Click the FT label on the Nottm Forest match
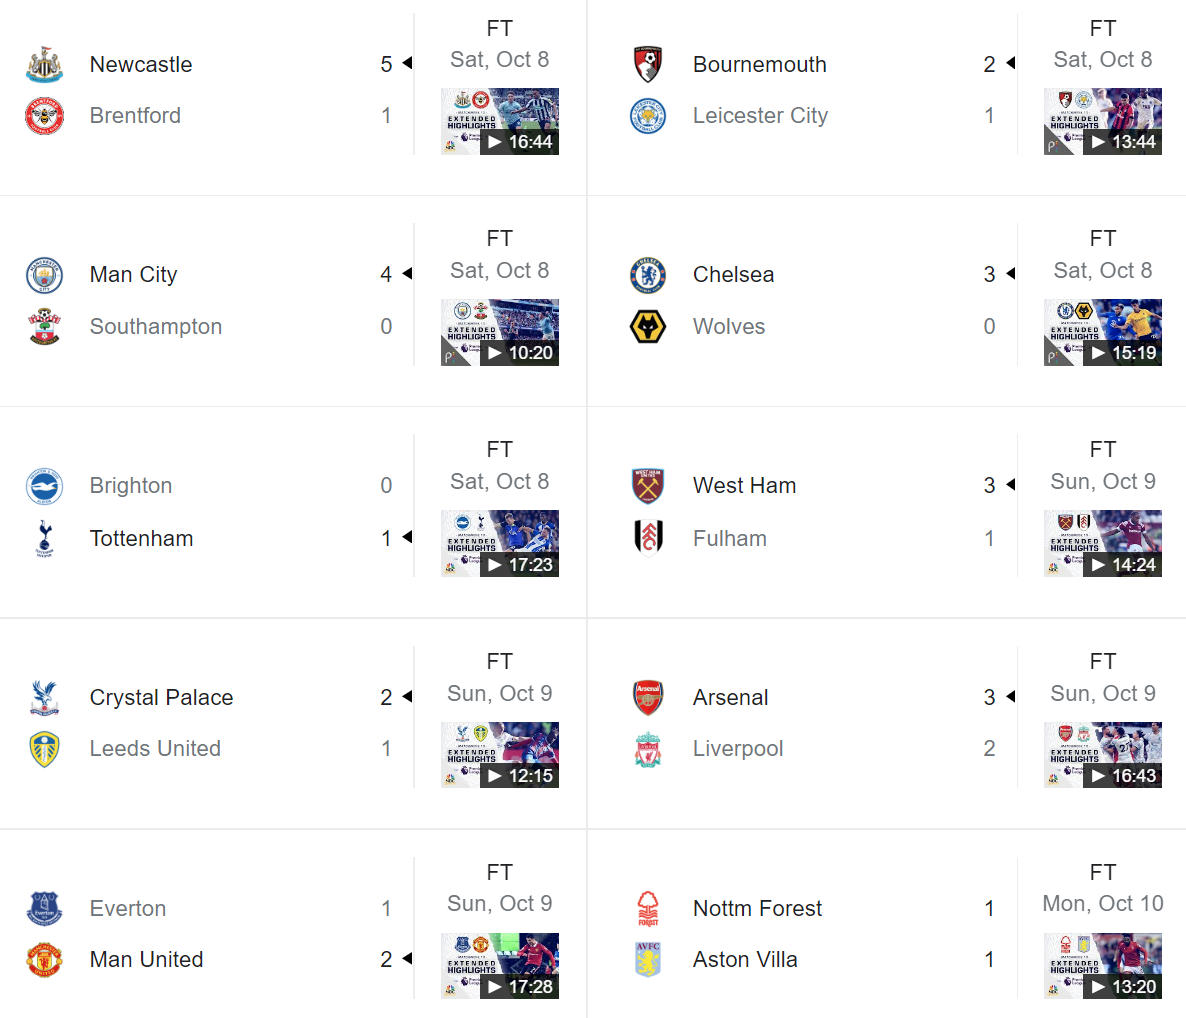Viewport: 1186px width, 1018px height. tap(1102, 873)
